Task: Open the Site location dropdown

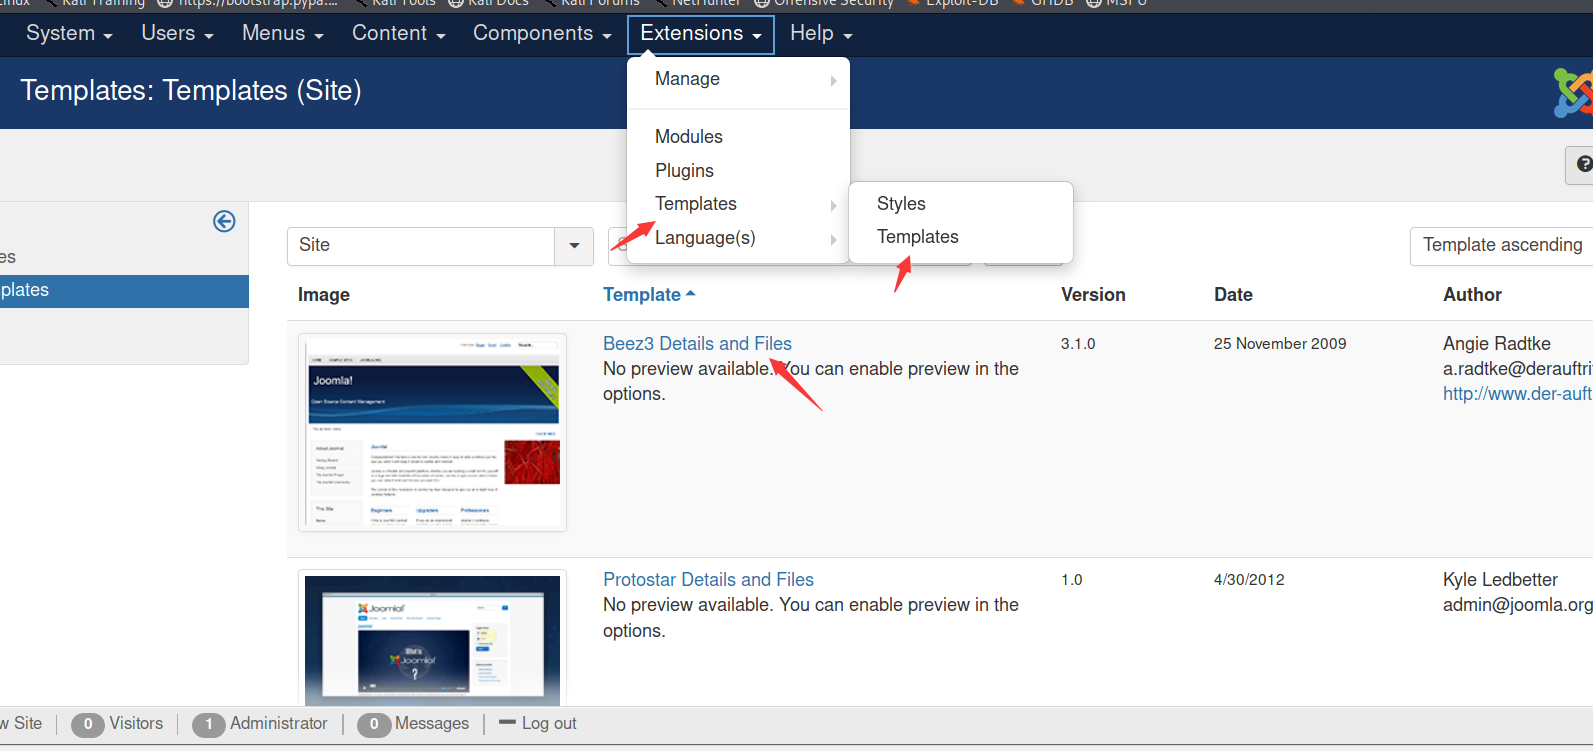Action: [x=440, y=246]
